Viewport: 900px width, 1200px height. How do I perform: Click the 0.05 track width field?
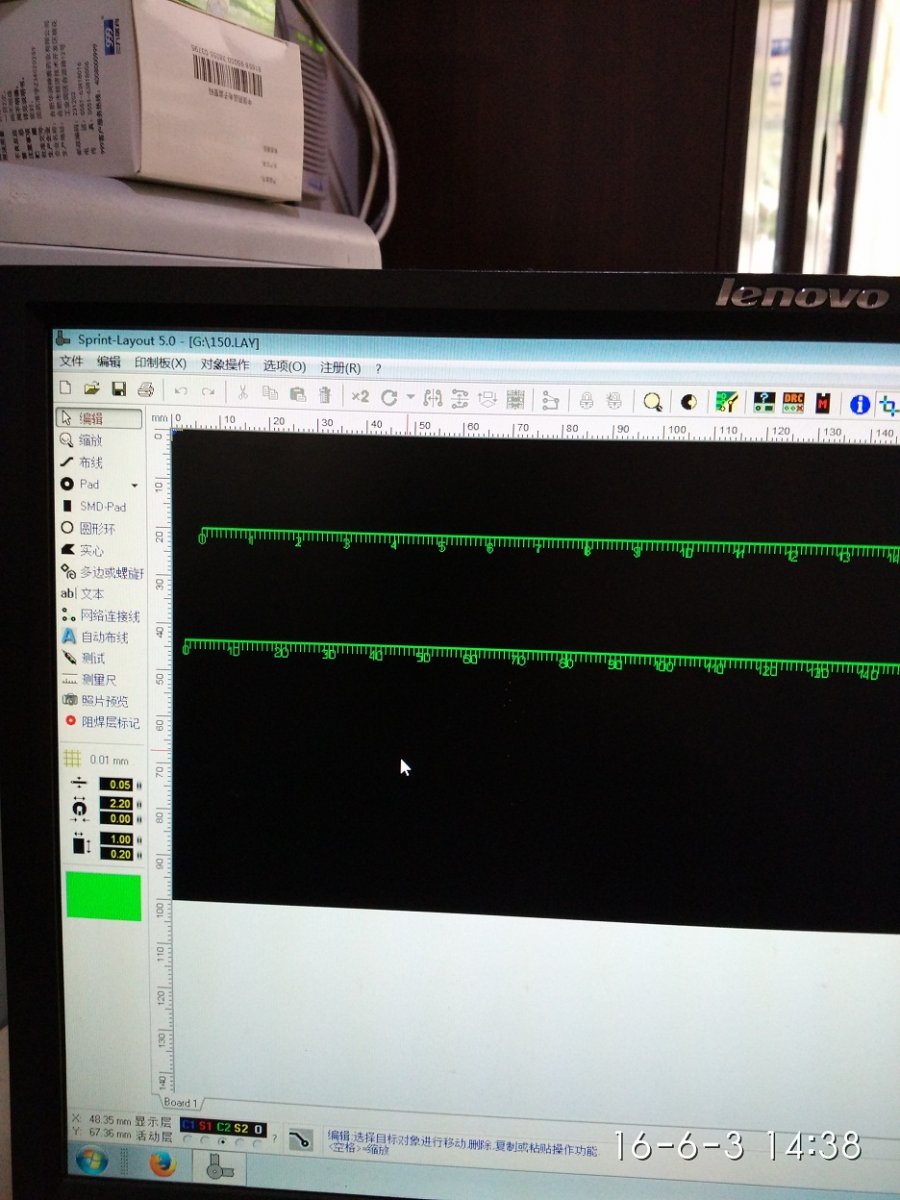click(116, 785)
